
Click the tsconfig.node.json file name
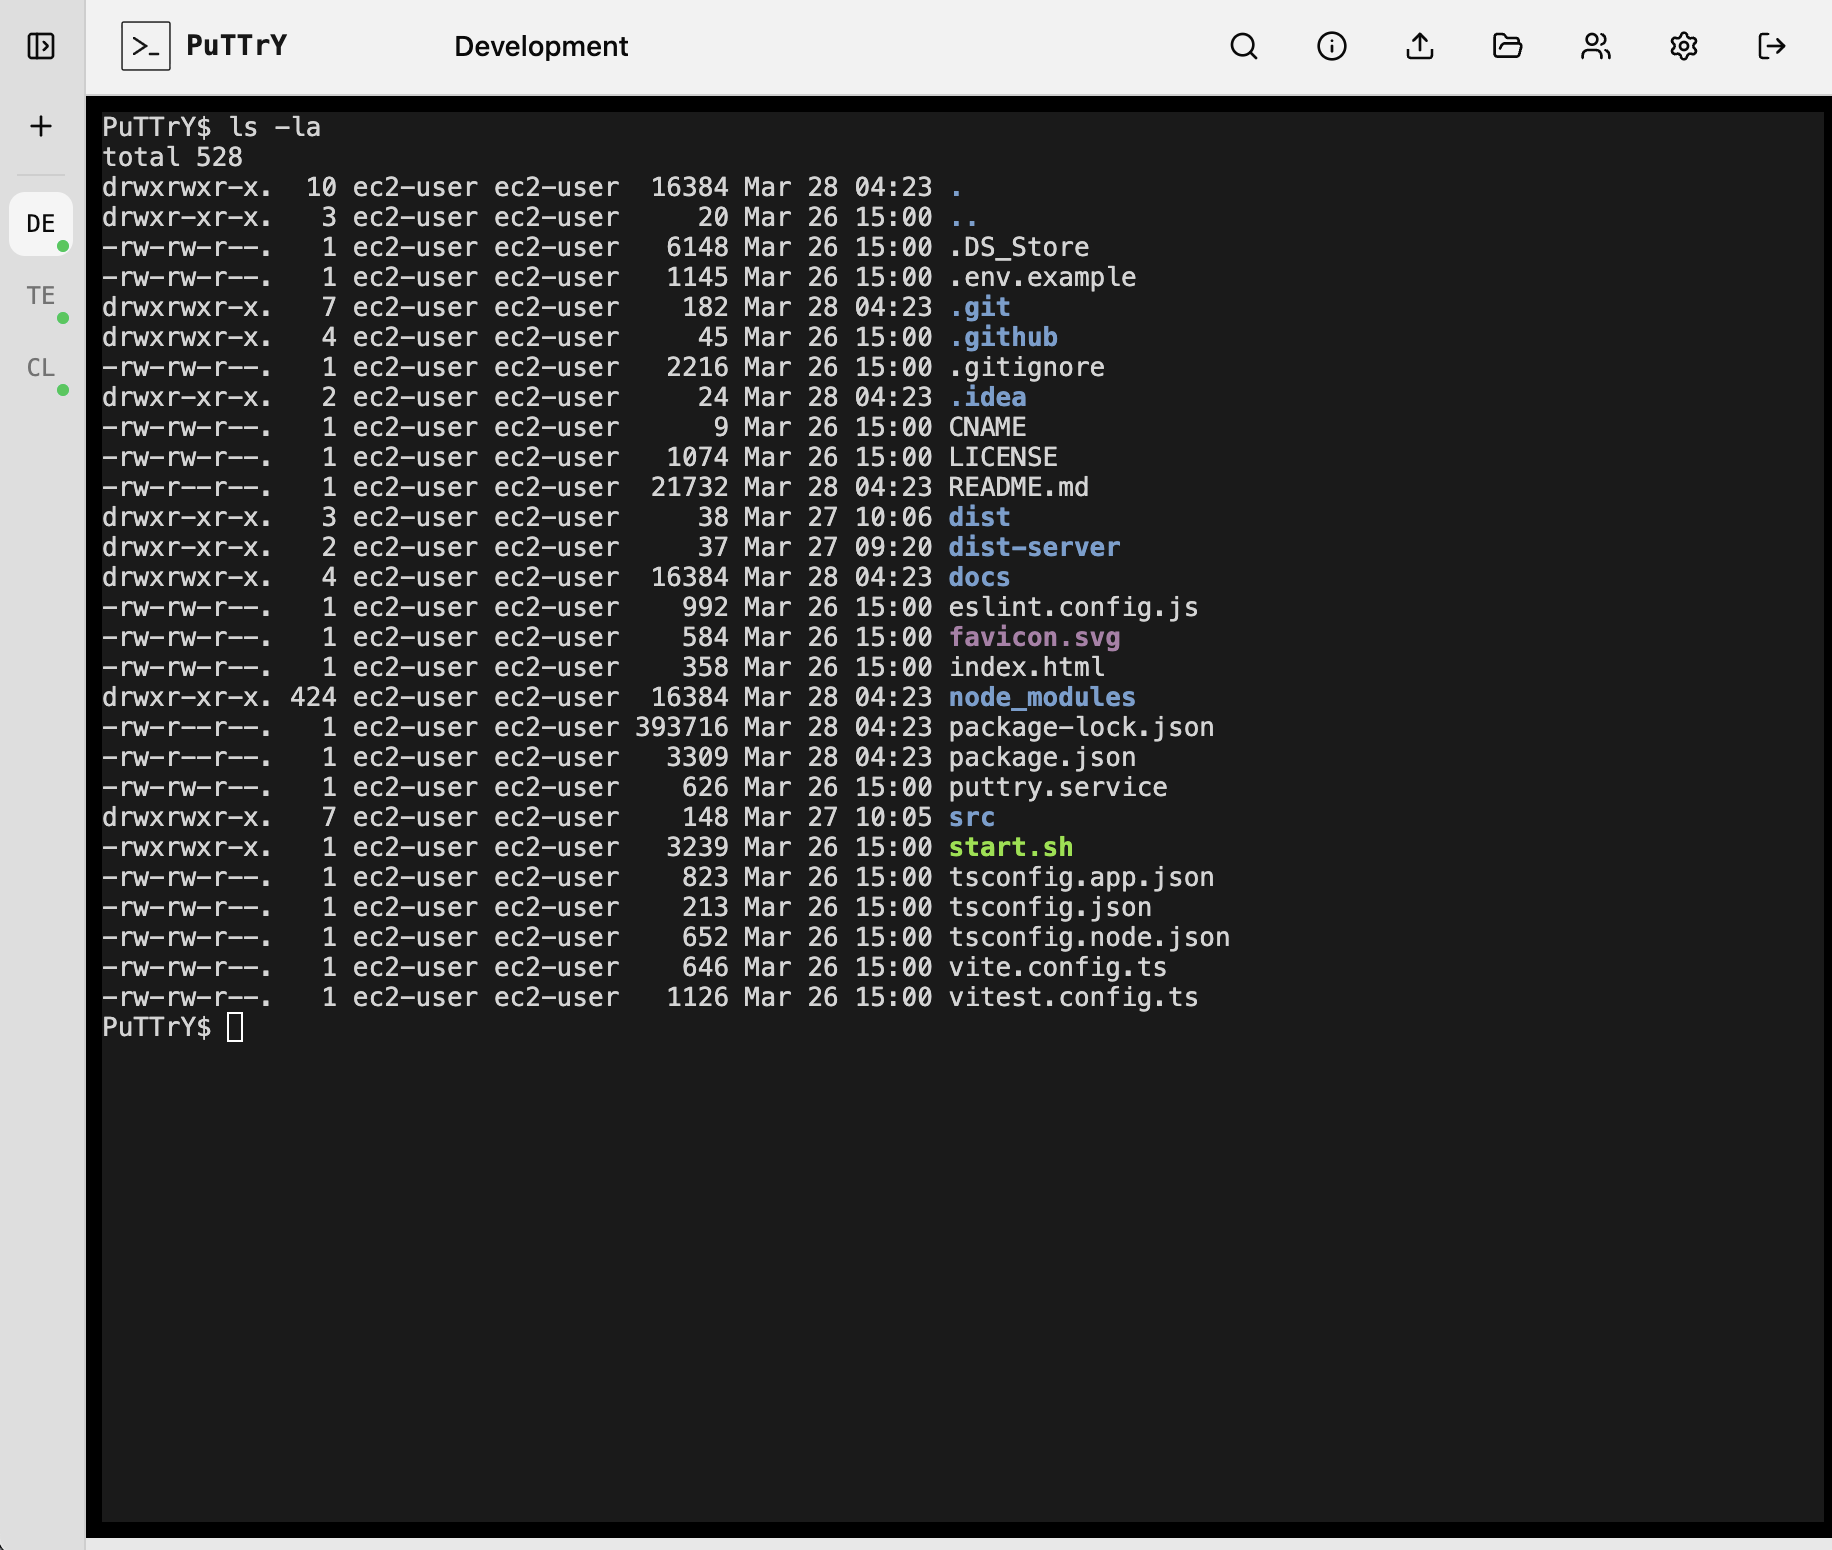1090,937
